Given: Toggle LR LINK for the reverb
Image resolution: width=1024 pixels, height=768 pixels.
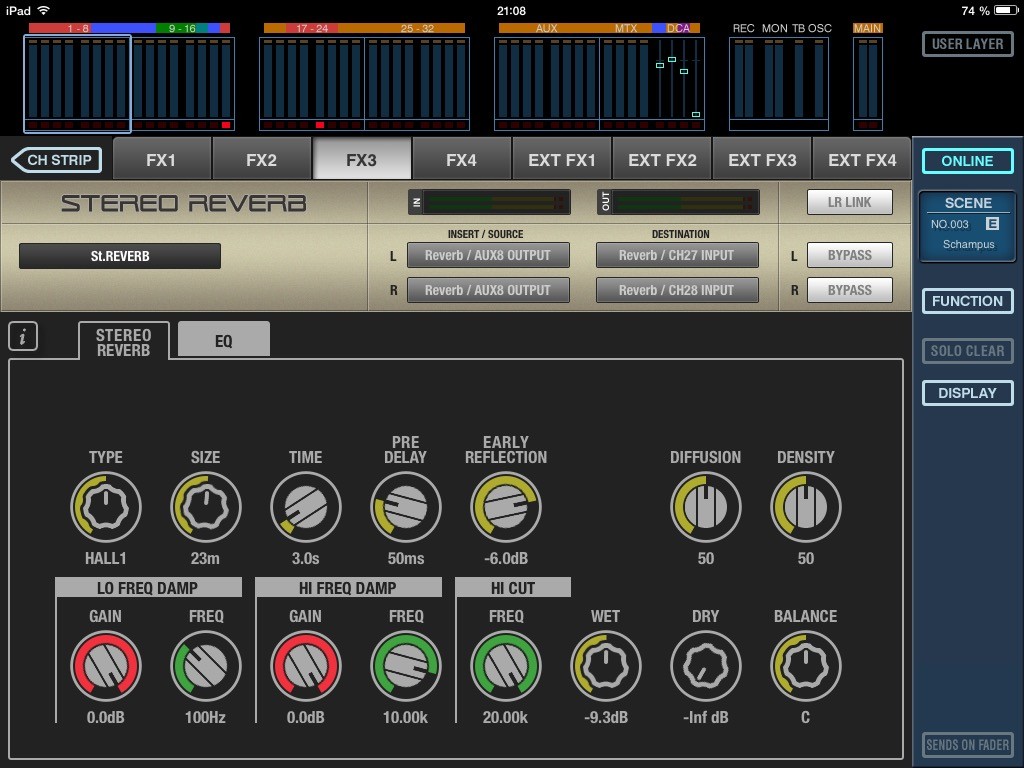Looking at the screenshot, I should tap(850, 202).
